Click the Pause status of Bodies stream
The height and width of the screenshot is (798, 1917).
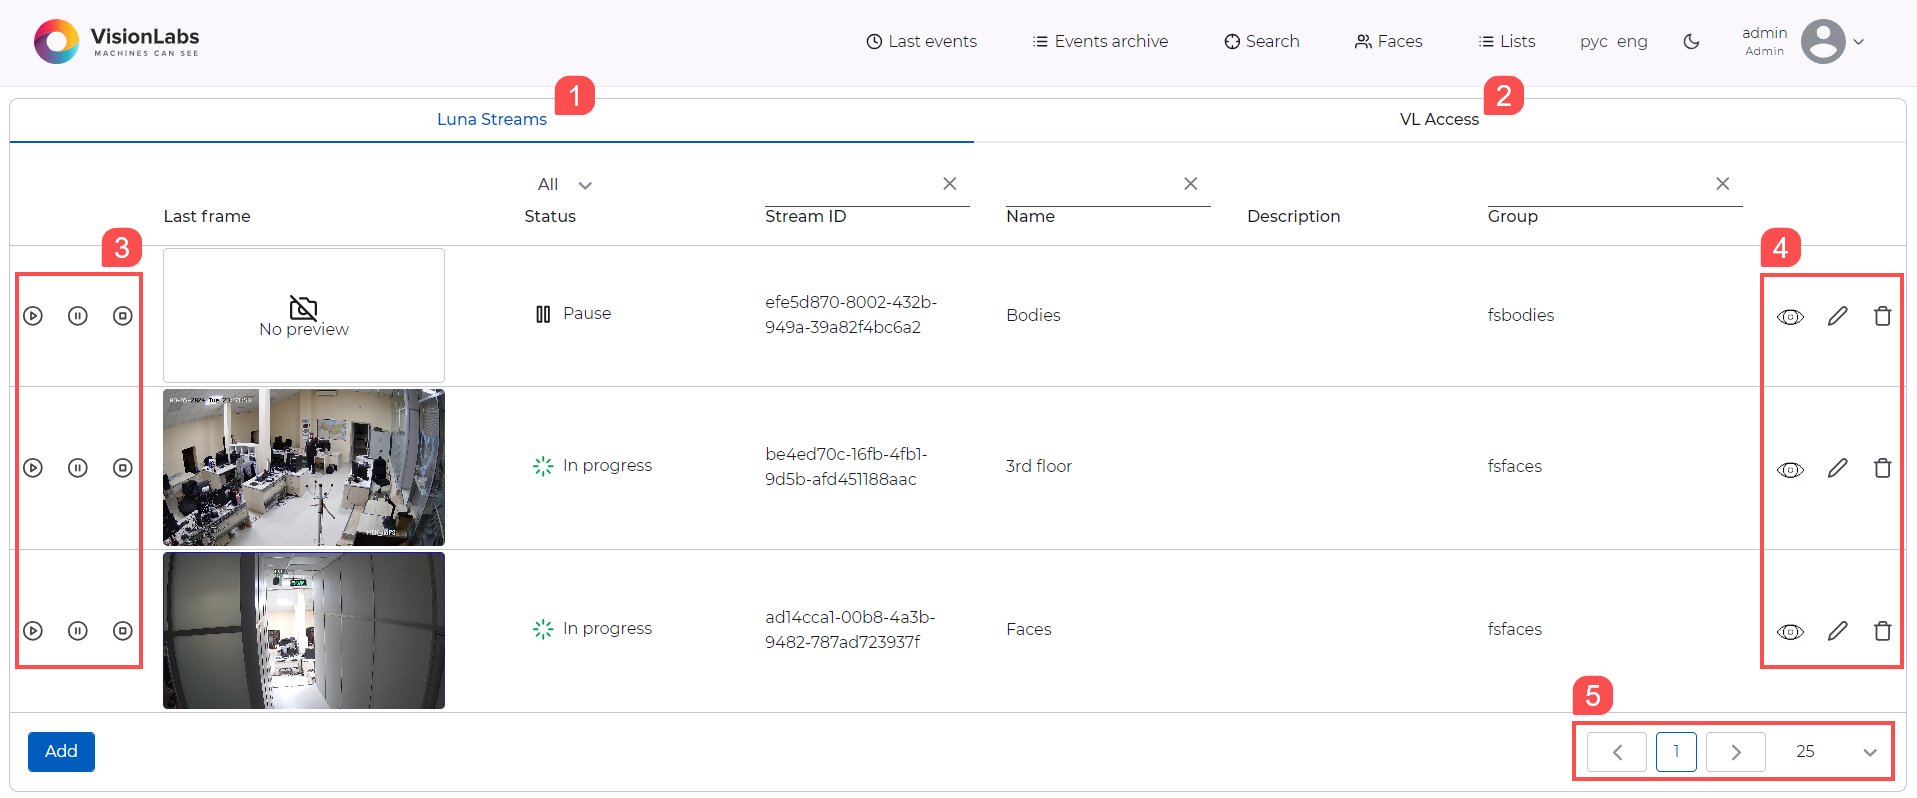(573, 314)
